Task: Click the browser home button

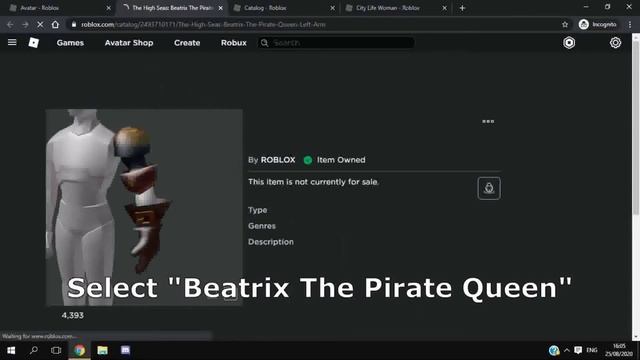Action: tap(55, 24)
